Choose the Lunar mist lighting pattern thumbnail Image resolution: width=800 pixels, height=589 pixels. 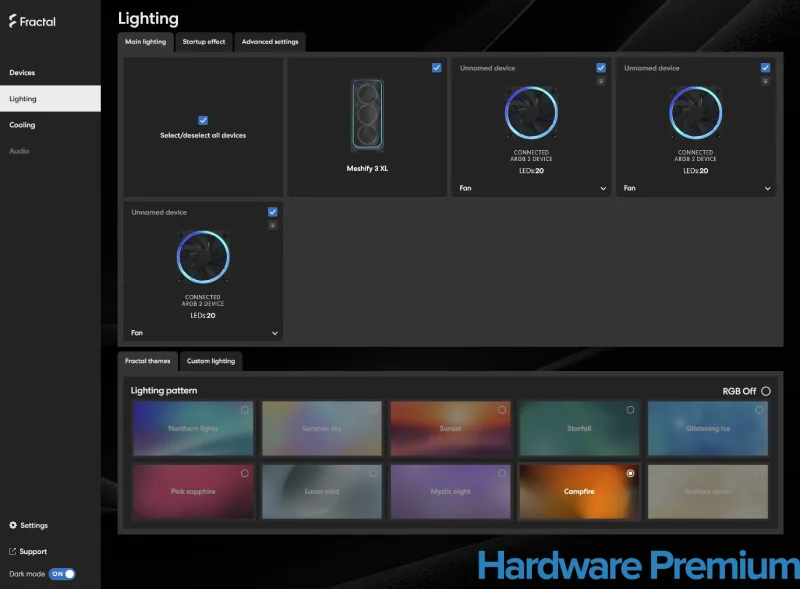pyautogui.click(x=321, y=492)
